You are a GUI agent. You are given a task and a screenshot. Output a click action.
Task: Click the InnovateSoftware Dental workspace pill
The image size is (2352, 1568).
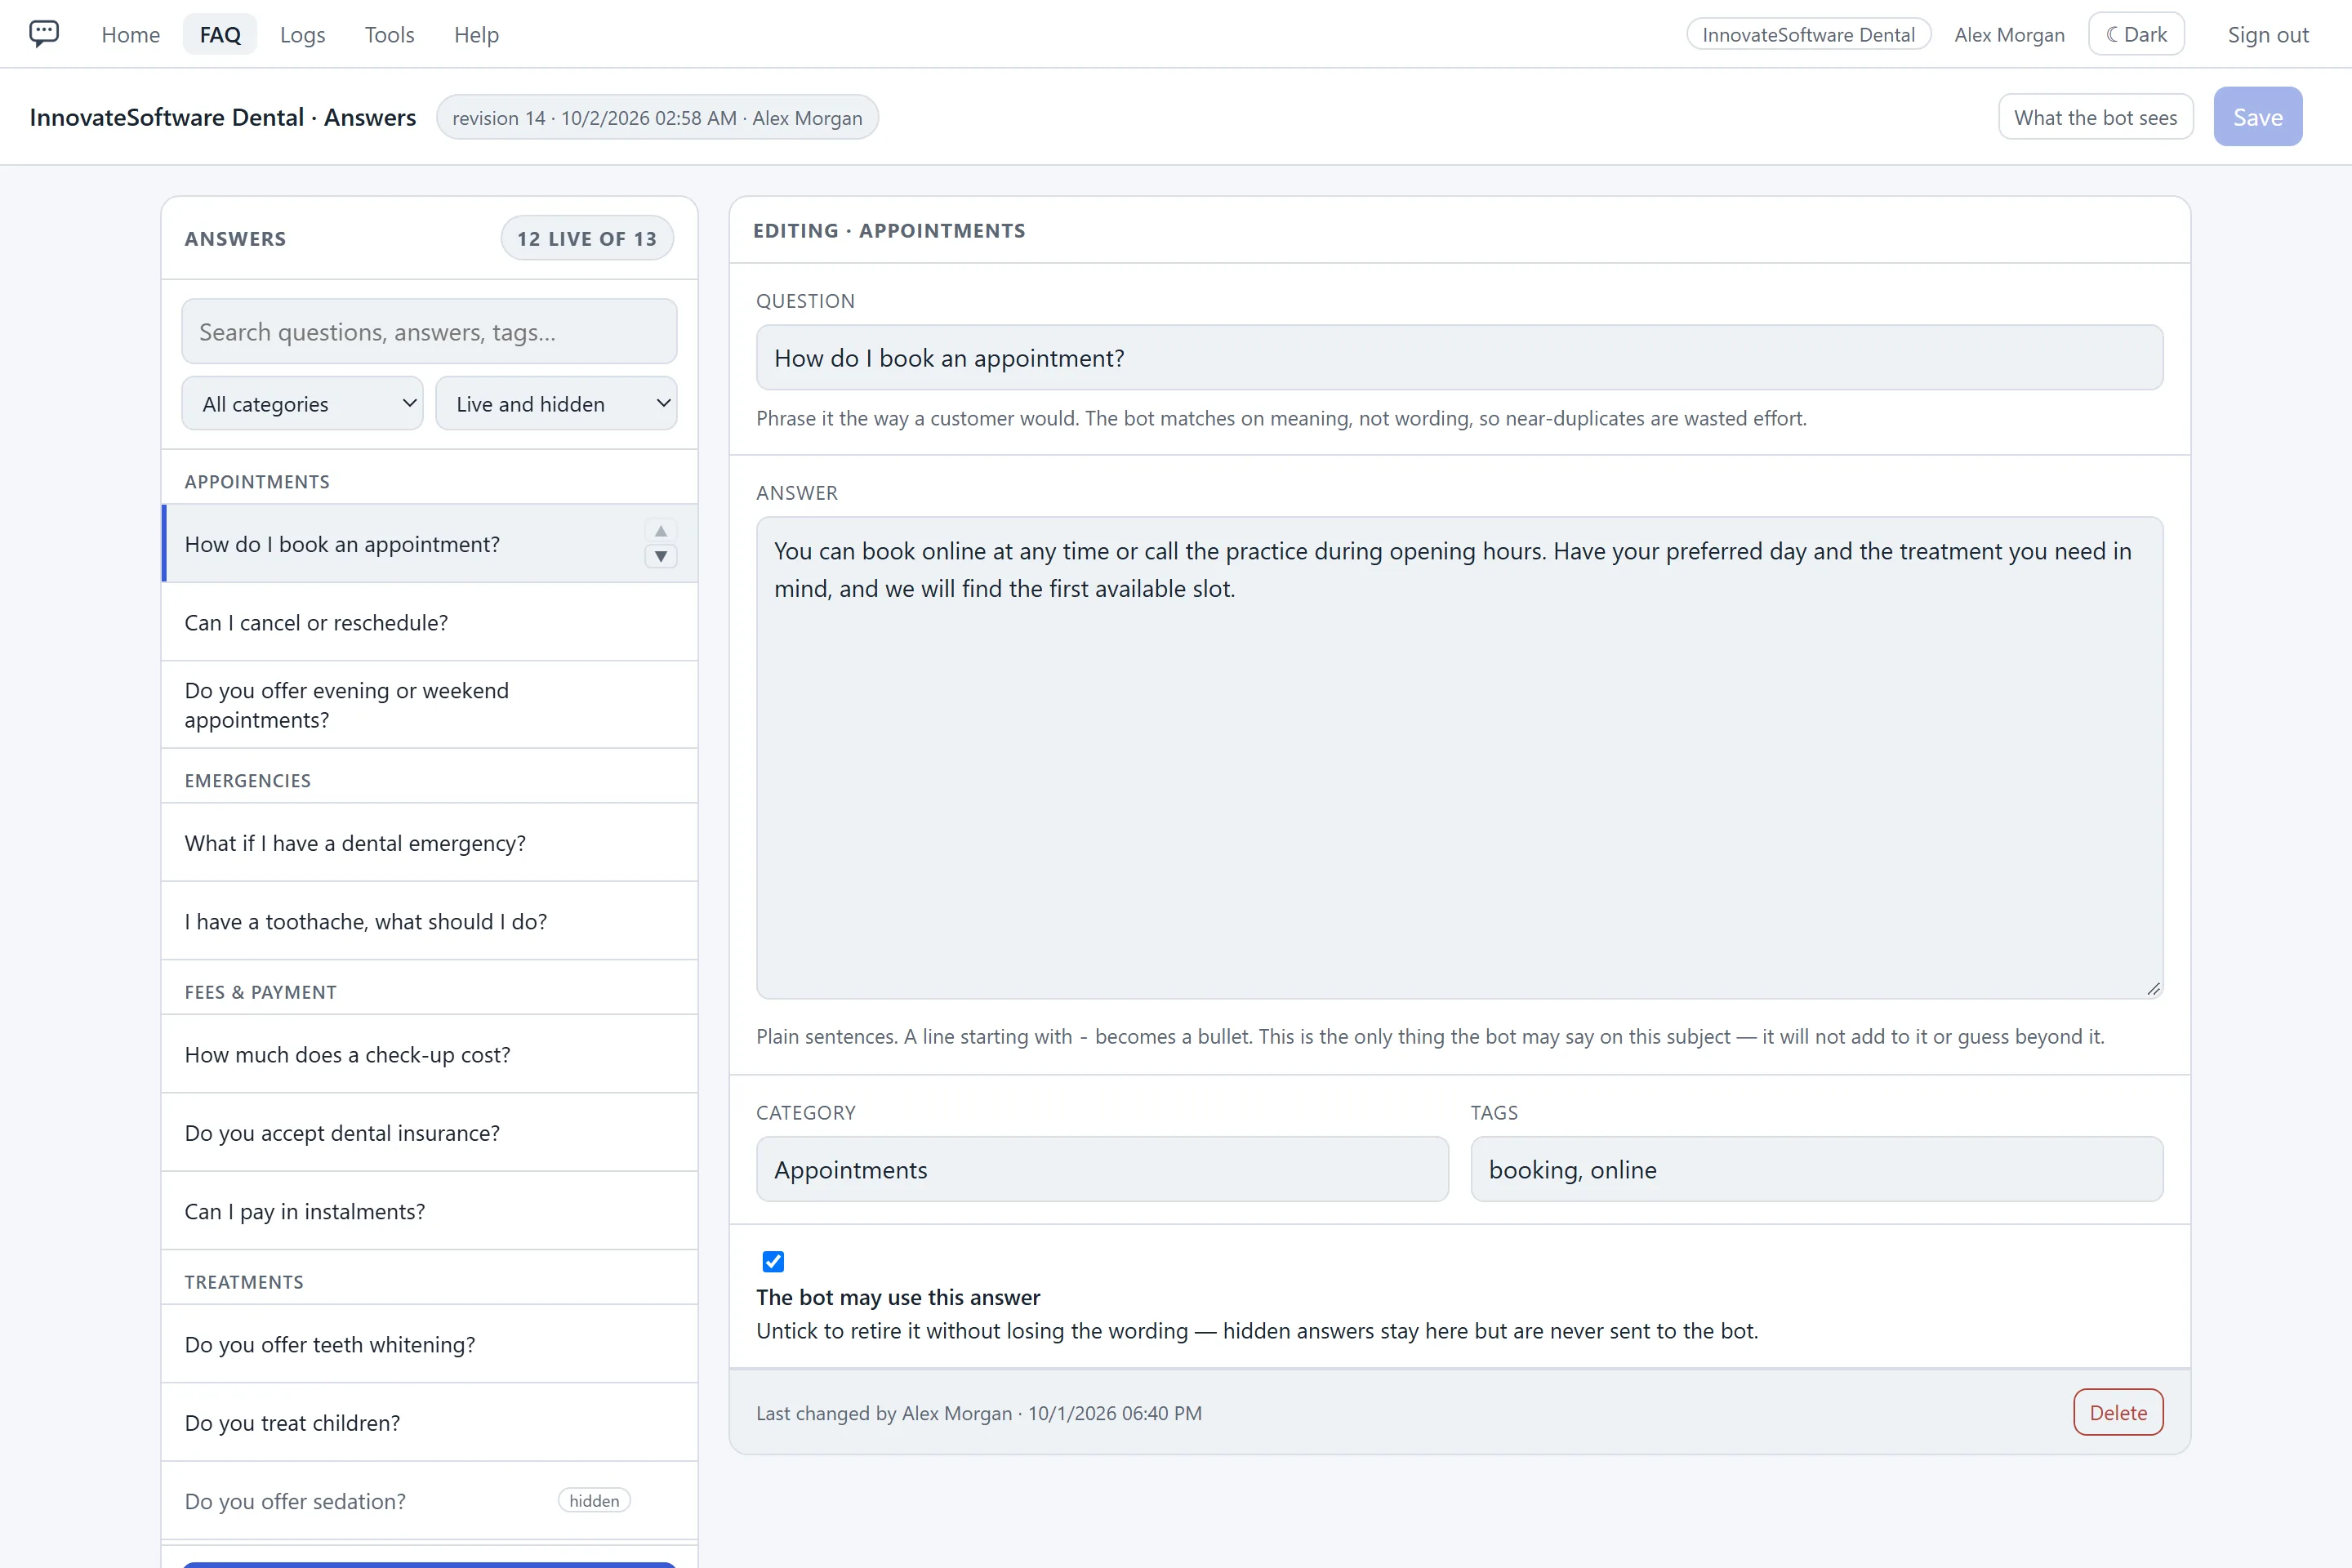(x=1808, y=34)
